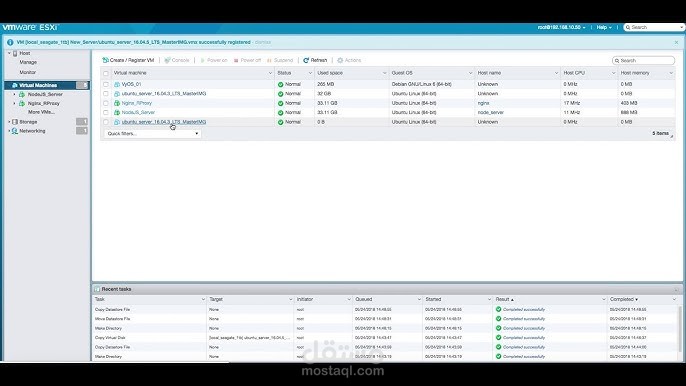The width and height of the screenshot is (686, 386).
Task: Click the Networking icon in the navigator
Action: point(15,131)
